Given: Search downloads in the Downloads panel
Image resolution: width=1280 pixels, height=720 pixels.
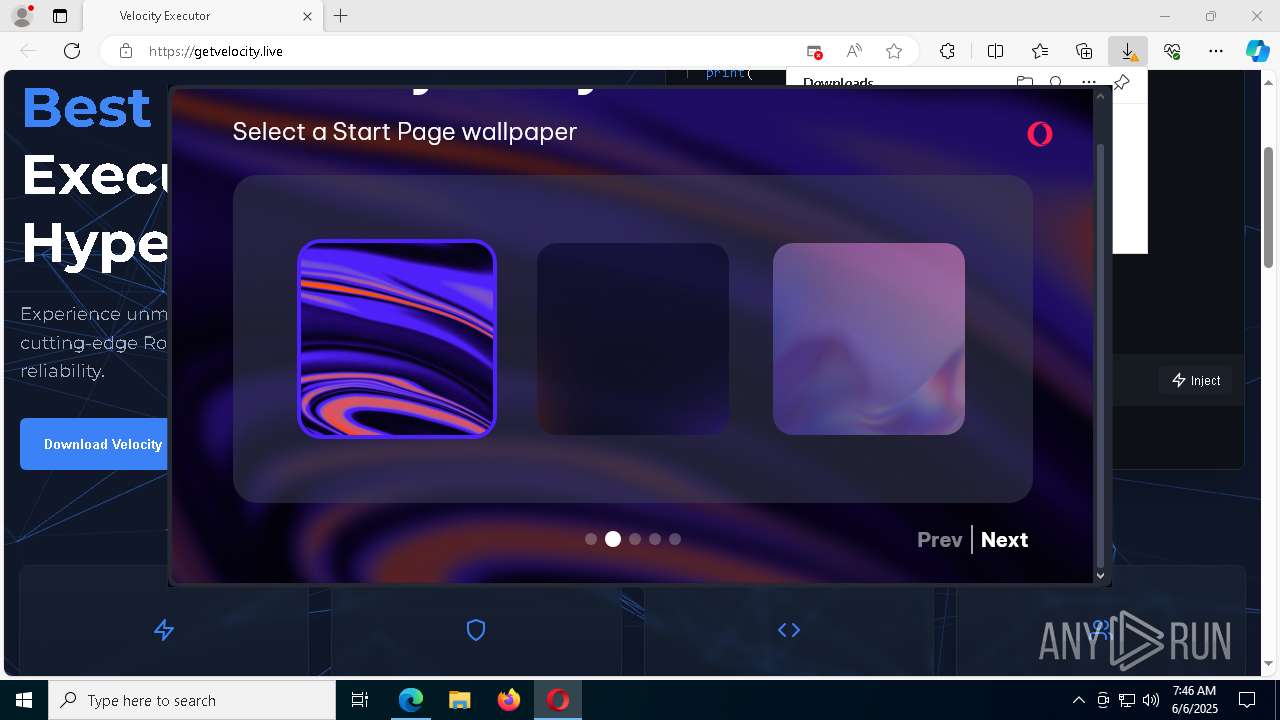Looking at the screenshot, I should click(x=1056, y=82).
